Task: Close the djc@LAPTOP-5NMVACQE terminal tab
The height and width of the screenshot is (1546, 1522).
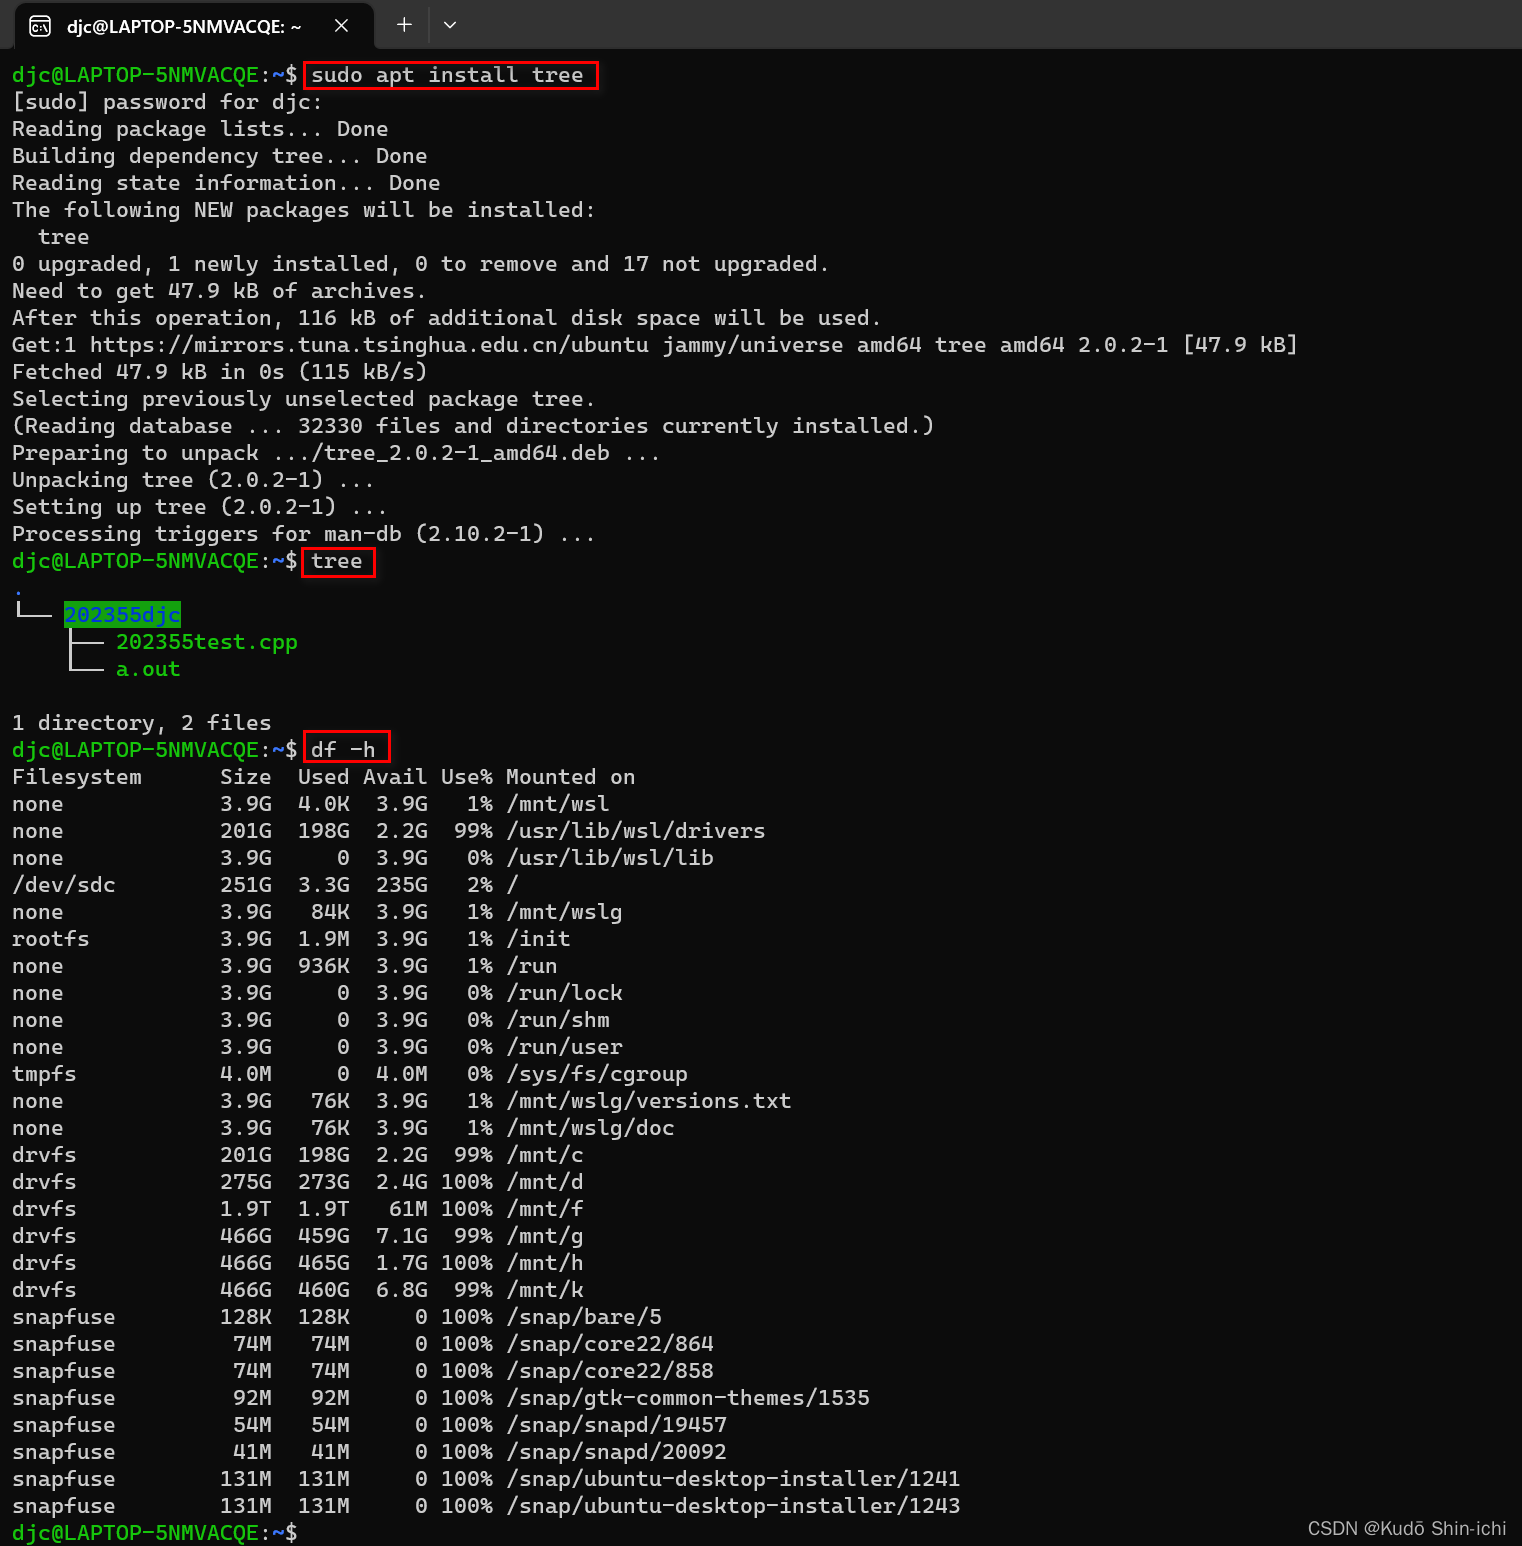Action: pyautogui.click(x=341, y=26)
